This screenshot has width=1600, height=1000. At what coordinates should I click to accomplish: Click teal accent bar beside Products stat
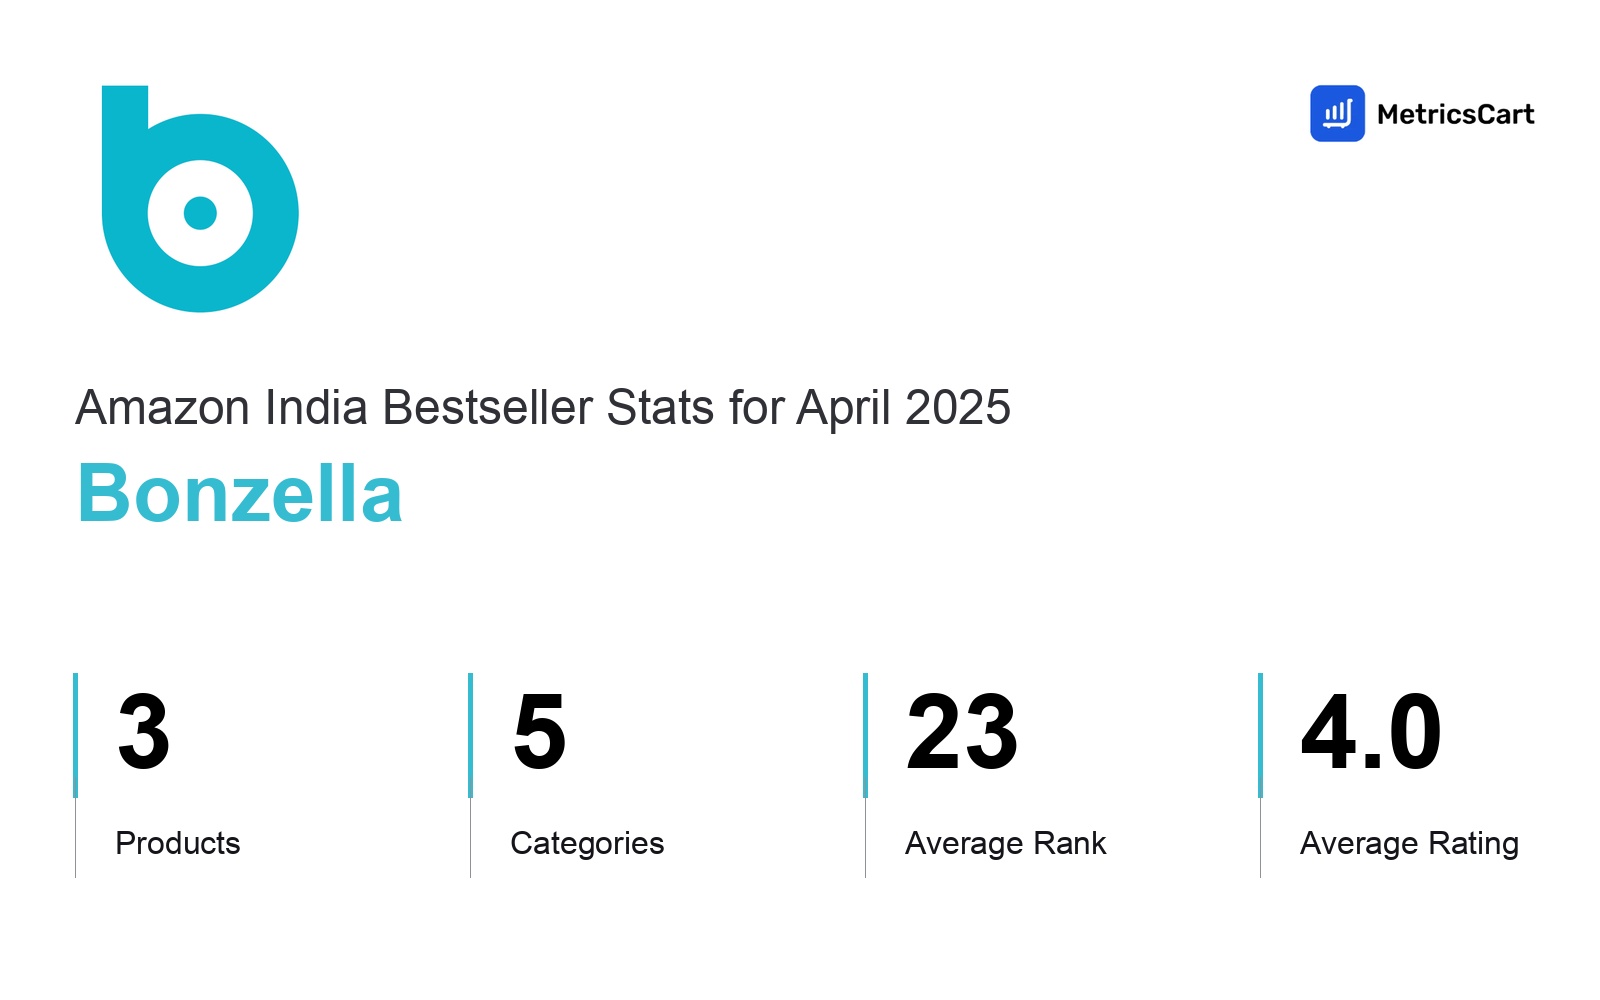click(x=75, y=735)
